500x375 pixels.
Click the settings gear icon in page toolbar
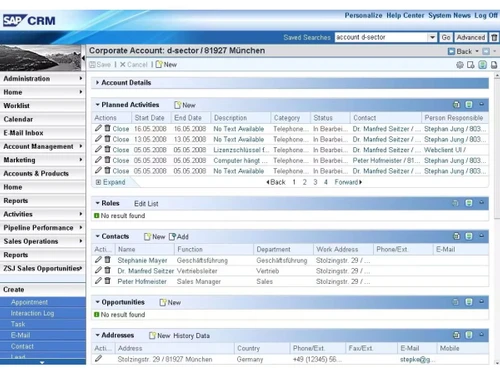pyautogui.click(x=460, y=65)
